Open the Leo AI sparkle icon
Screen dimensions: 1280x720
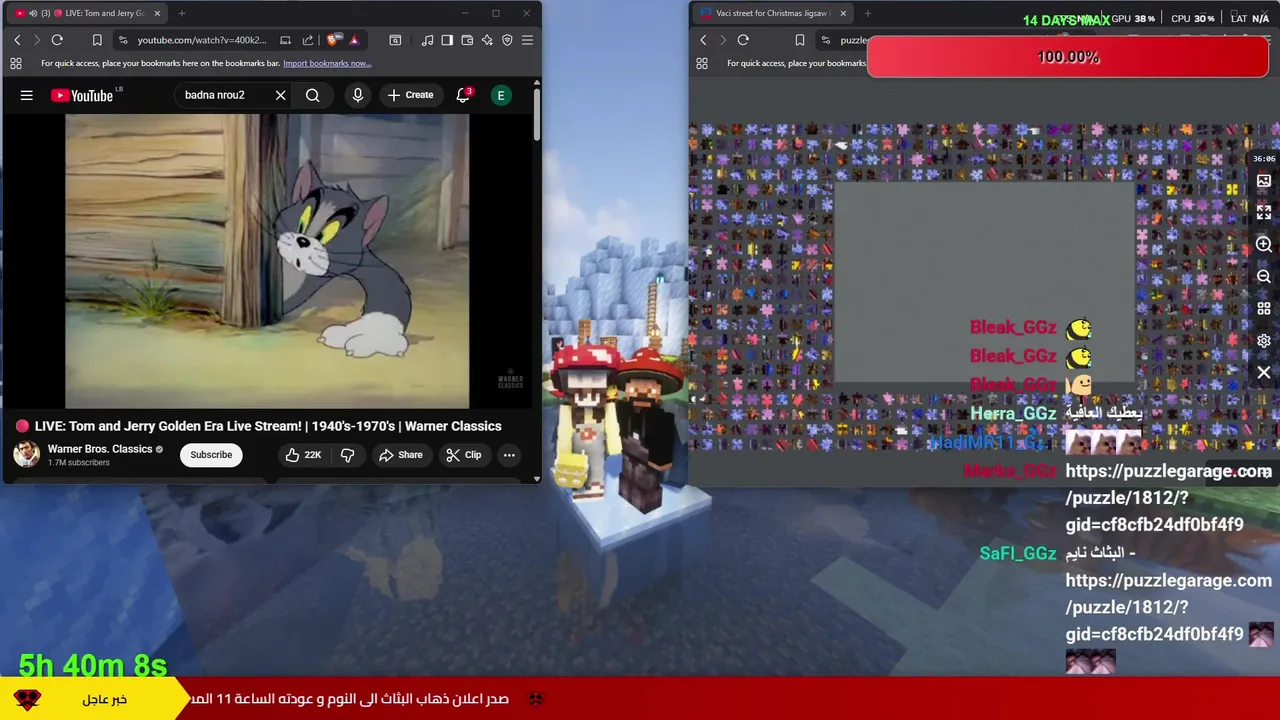click(487, 40)
